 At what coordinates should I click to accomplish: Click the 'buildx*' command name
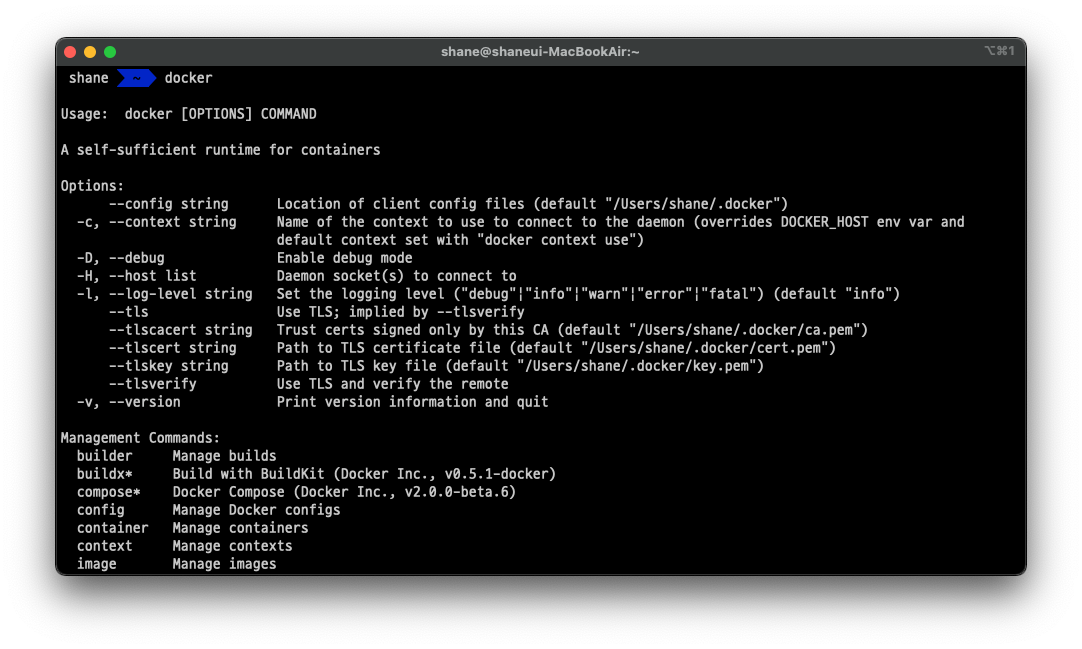click(104, 473)
